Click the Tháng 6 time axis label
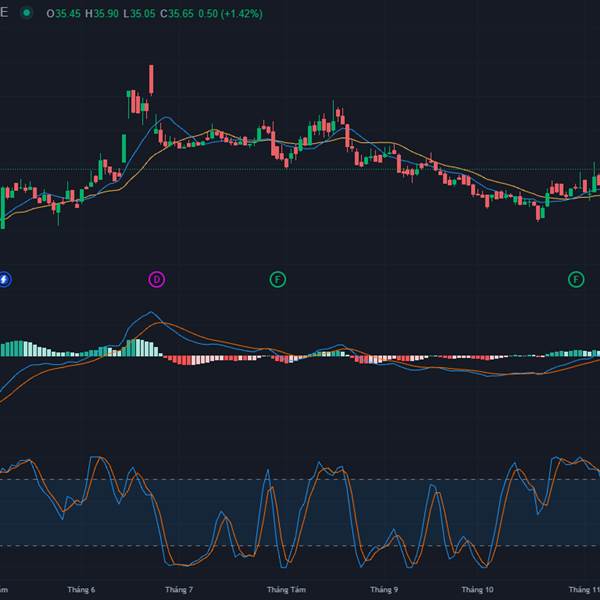Viewport: 600px width, 600px height. [x=79, y=590]
